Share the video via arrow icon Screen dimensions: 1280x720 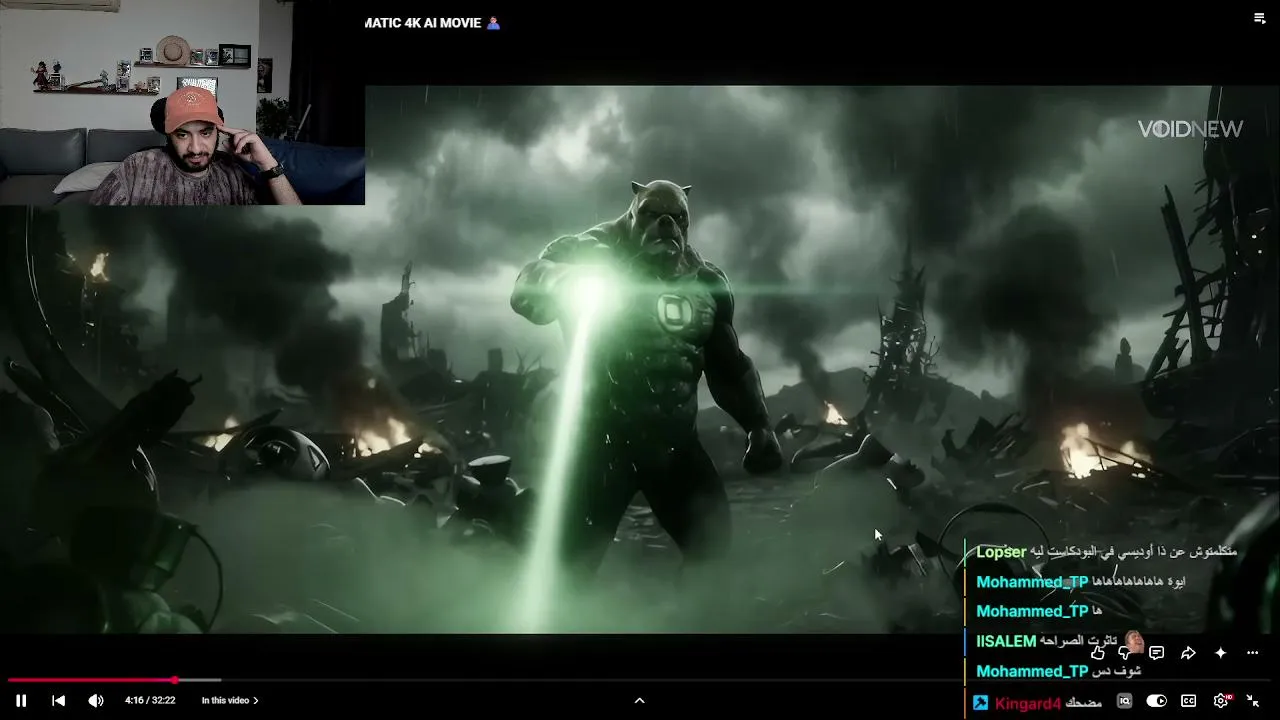pyautogui.click(x=1188, y=653)
